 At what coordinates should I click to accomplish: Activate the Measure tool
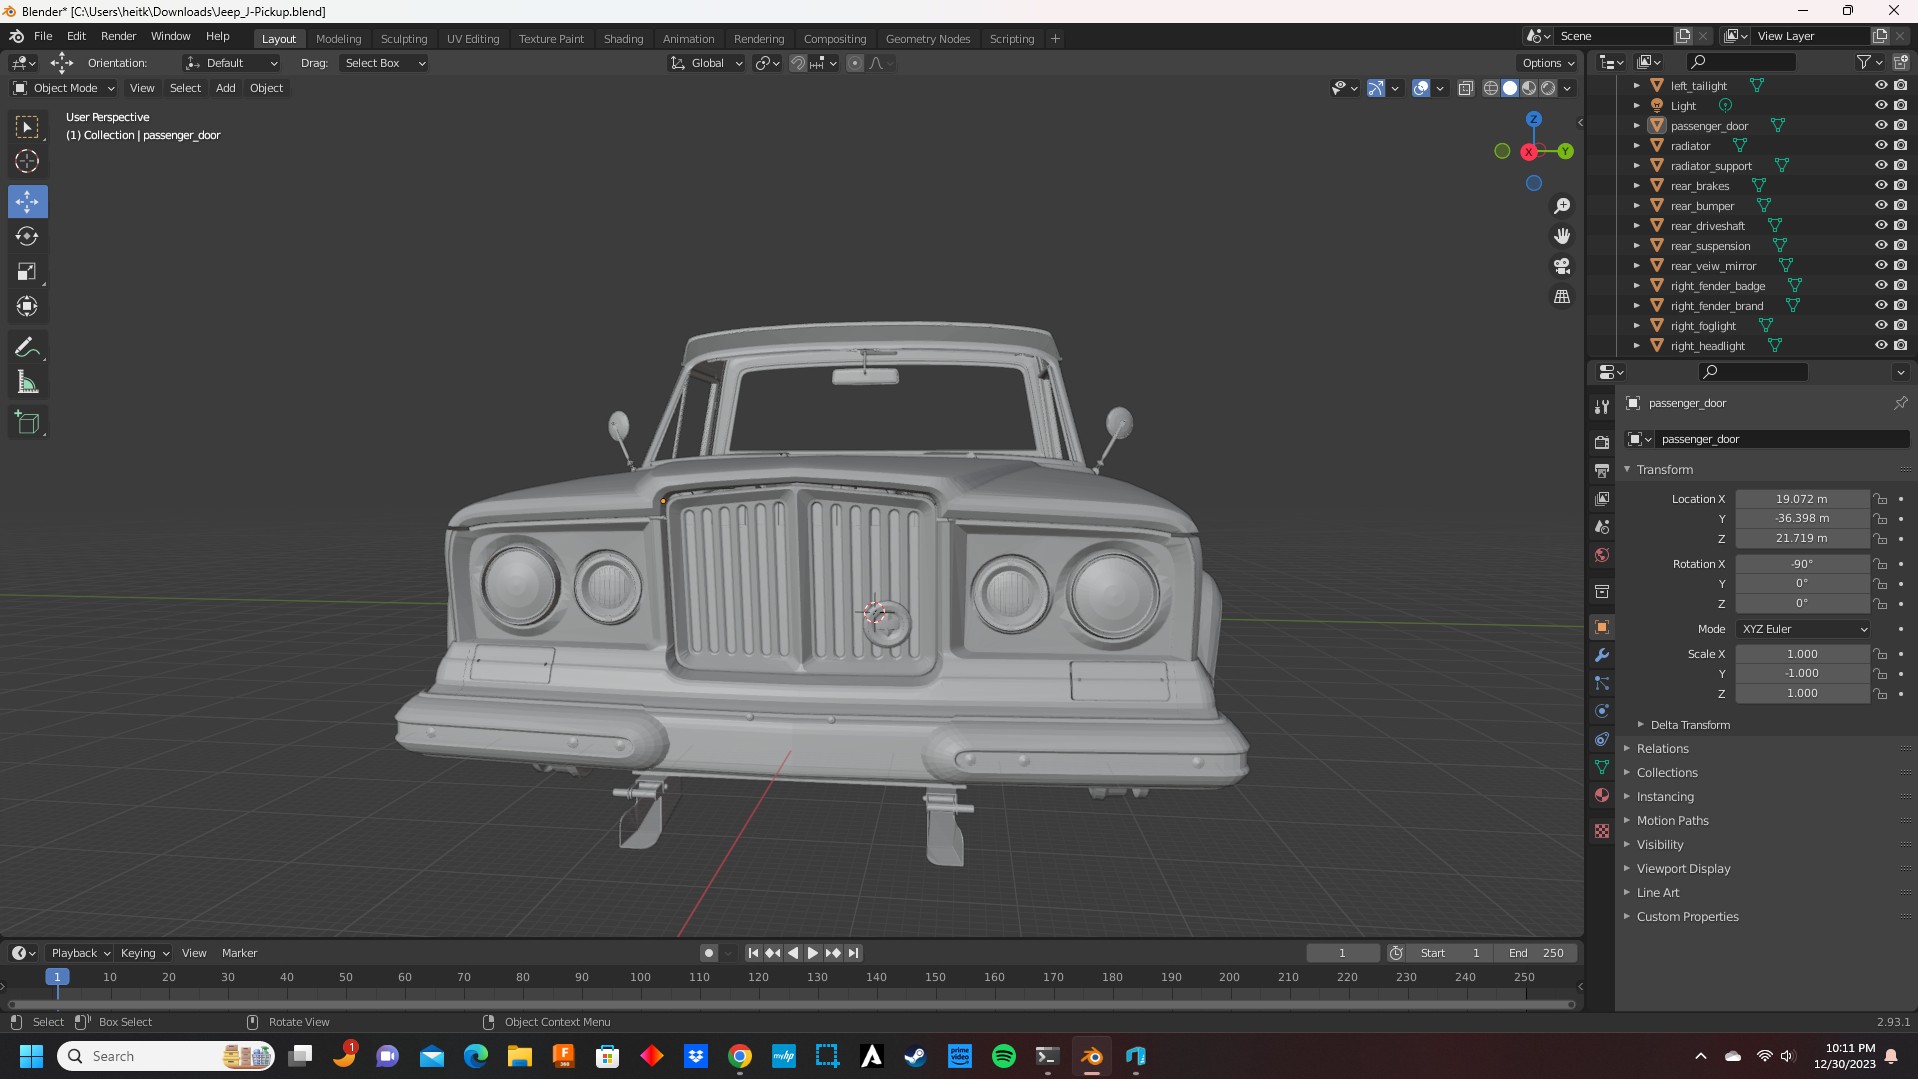click(x=27, y=383)
